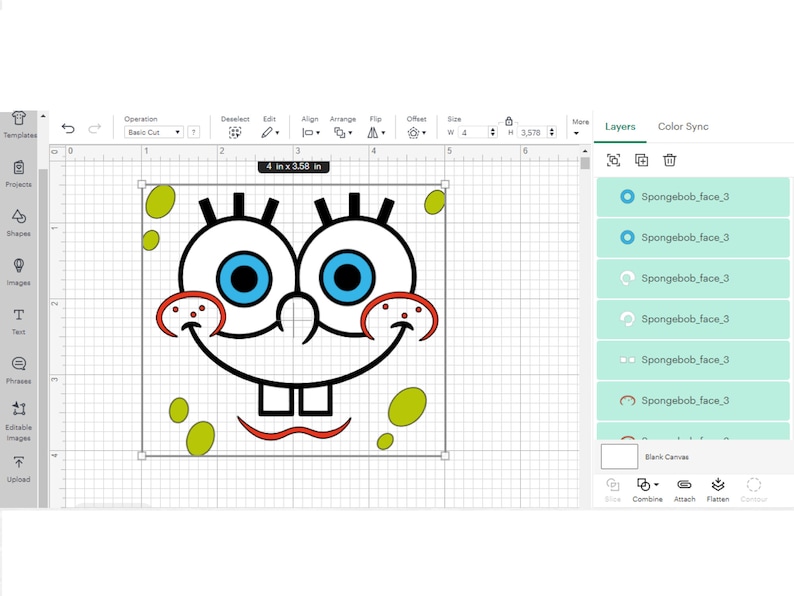
Task: Switch to the Layers tab
Action: pyautogui.click(x=620, y=127)
